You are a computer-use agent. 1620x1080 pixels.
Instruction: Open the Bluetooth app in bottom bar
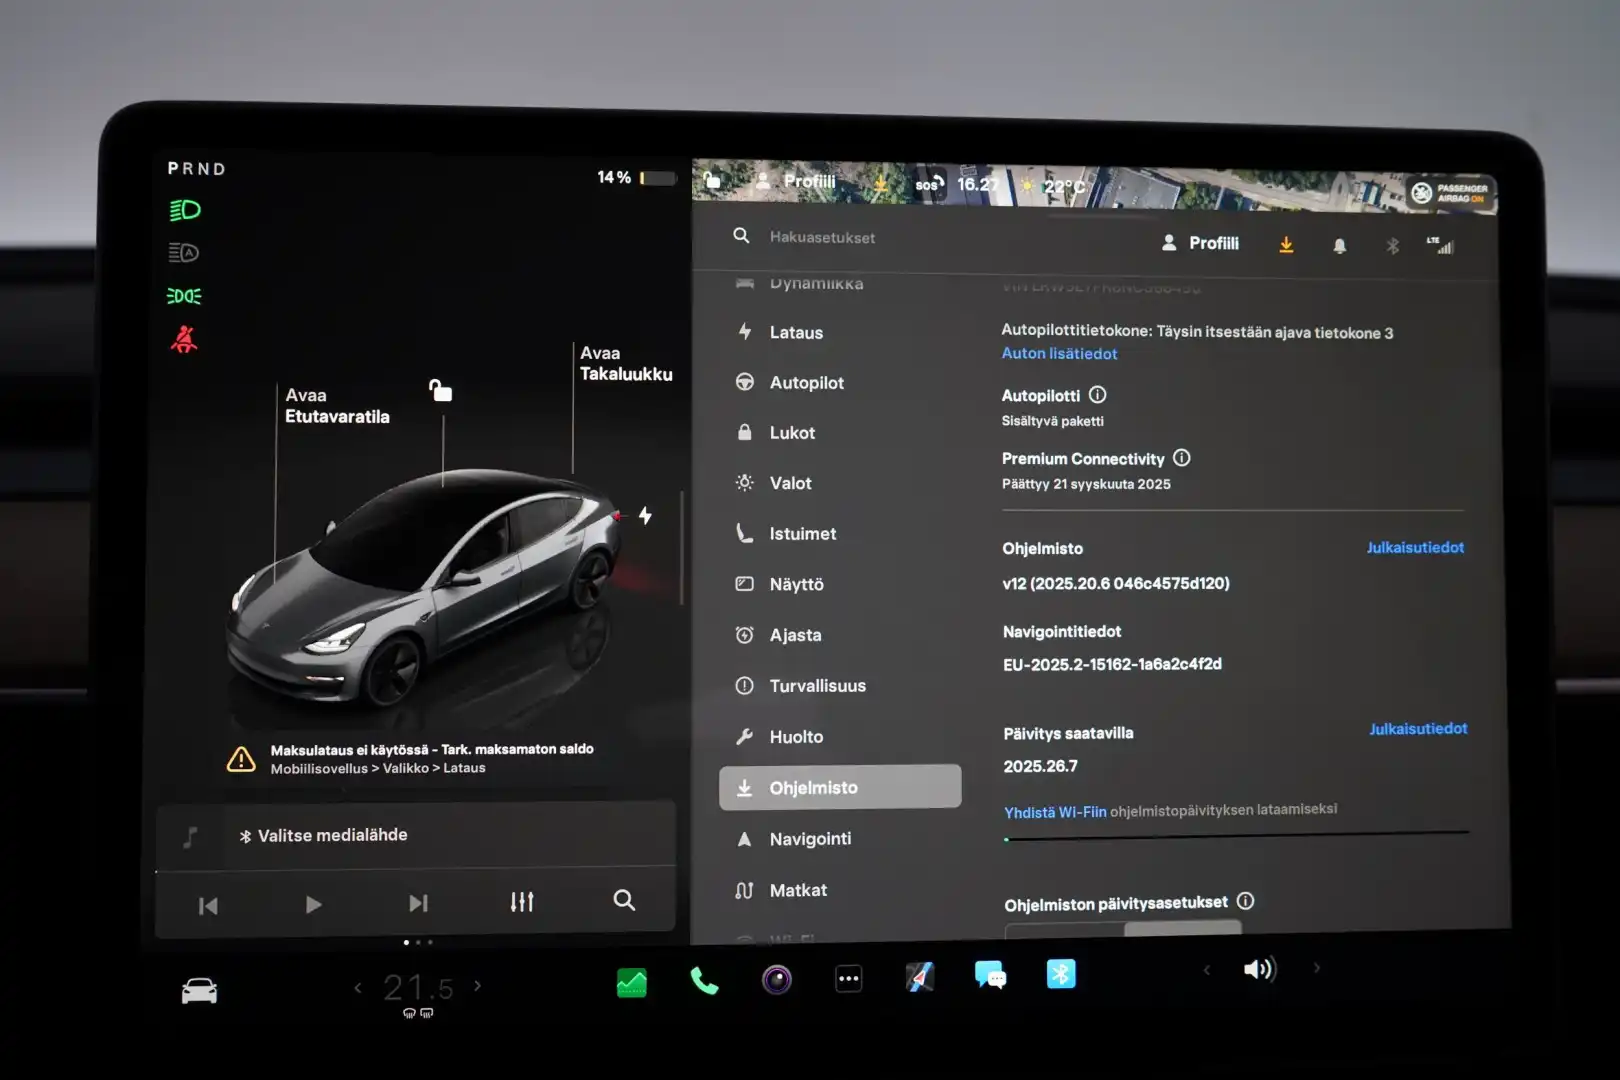(1061, 973)
